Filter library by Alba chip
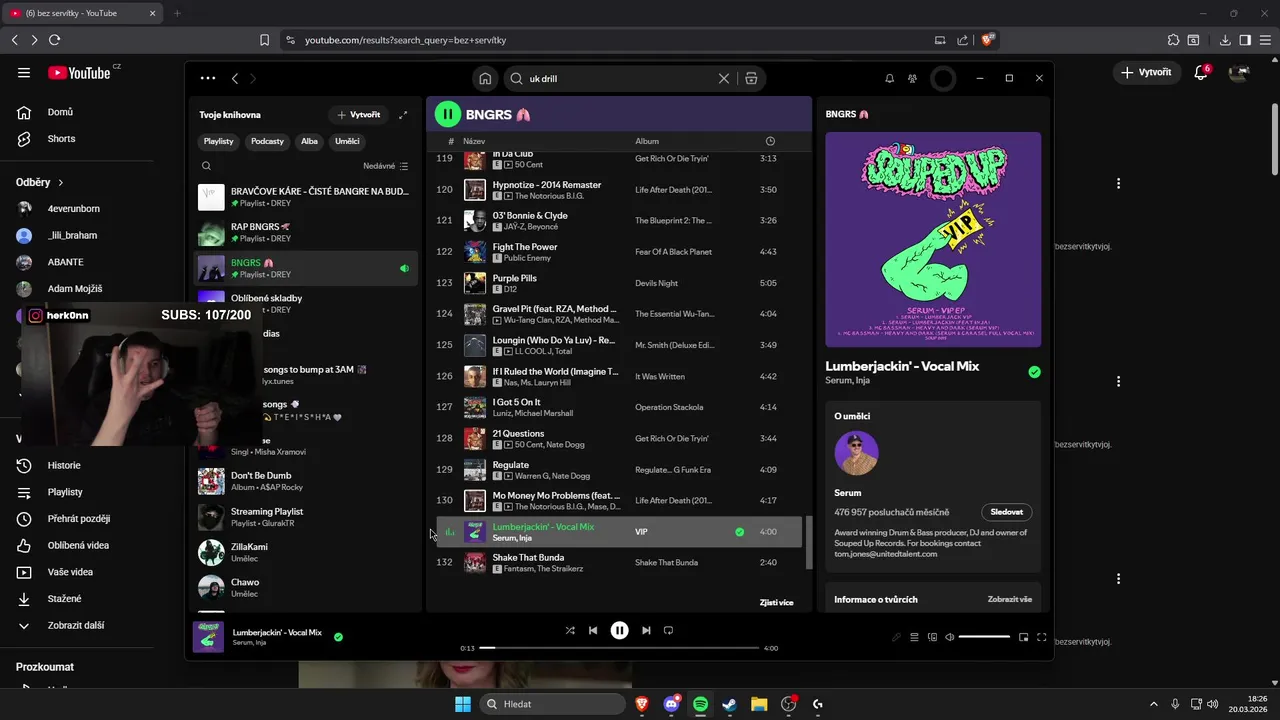The height and width of the screenshot is (720, 1280). coord(309,141)
